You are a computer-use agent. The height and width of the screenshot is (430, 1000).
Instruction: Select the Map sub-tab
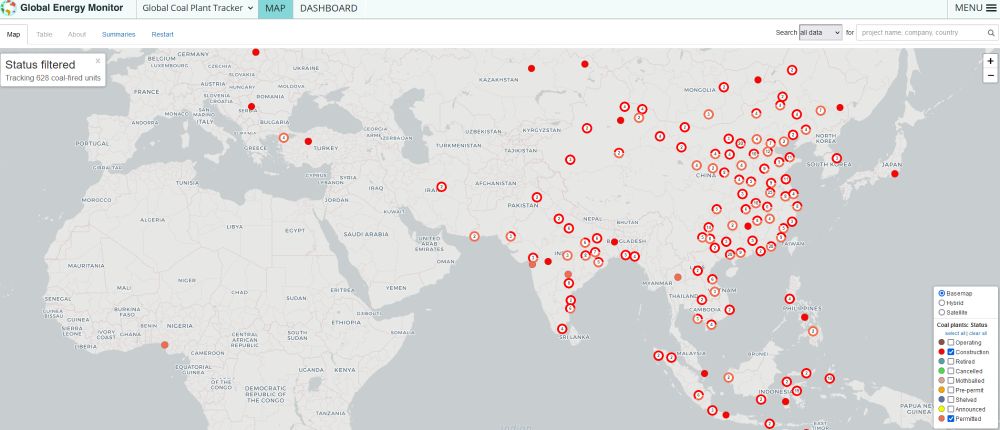pos(13,34)
